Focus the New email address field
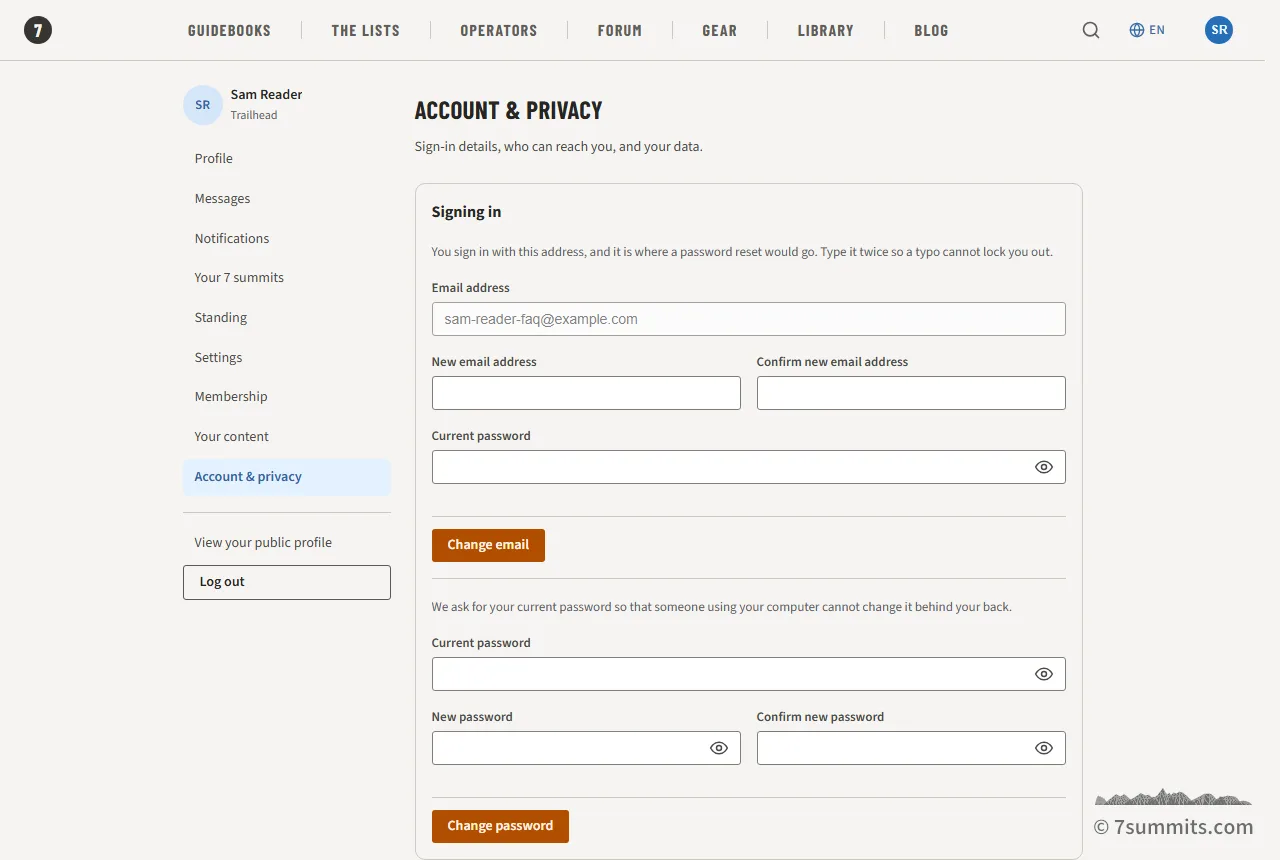Viewport: 1280px width, 860px height. (x=586, y=393)
